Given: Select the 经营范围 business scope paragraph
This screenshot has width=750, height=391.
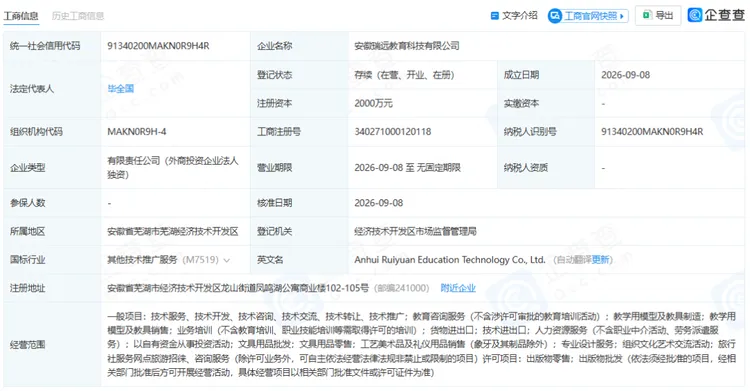Looking at the screenshot, I should [421, 344].
